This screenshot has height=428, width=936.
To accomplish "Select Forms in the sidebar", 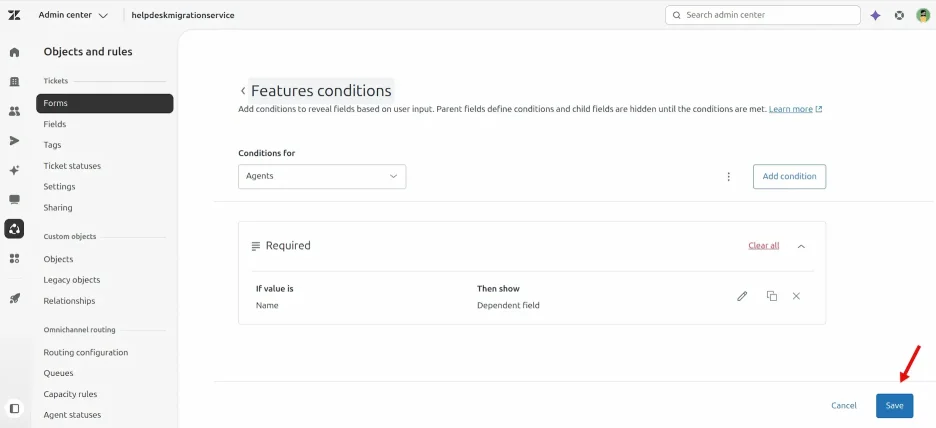I will 104,103.
